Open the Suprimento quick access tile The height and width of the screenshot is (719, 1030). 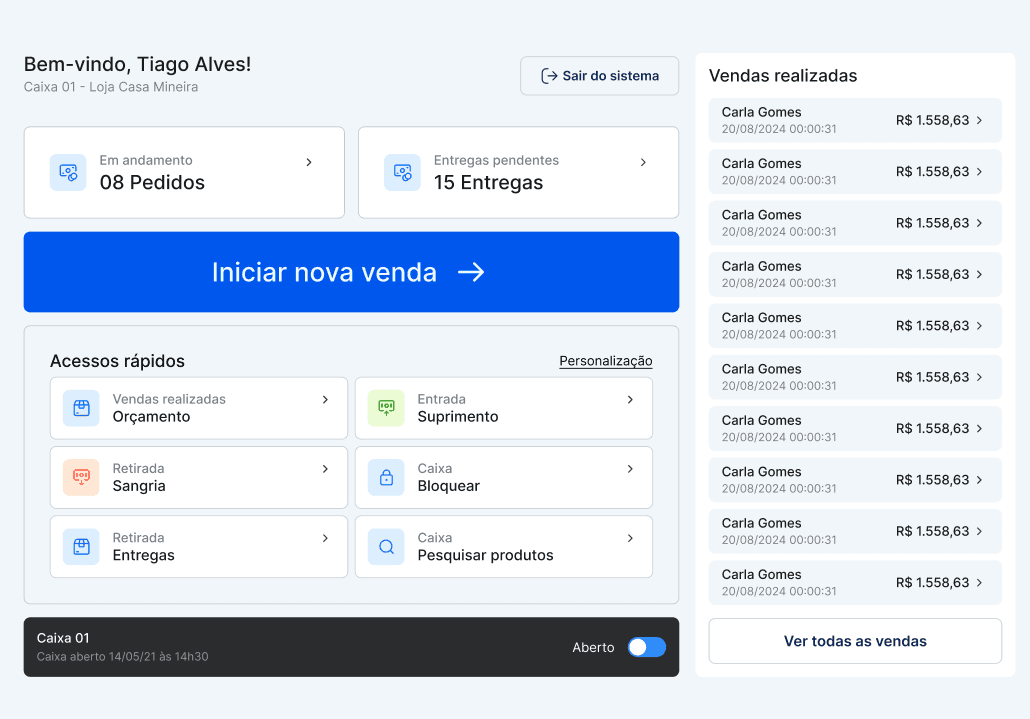[x=503, y=408]
